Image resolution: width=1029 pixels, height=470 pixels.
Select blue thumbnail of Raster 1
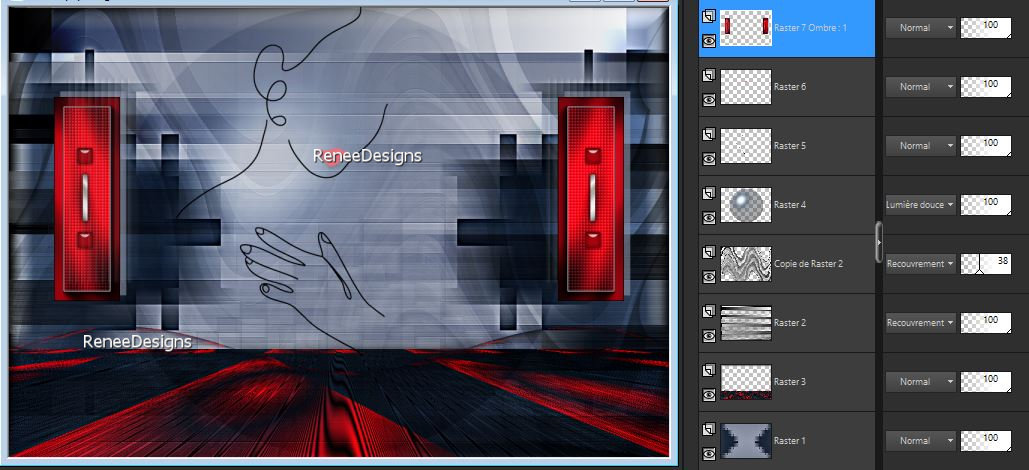pos(746,440)
